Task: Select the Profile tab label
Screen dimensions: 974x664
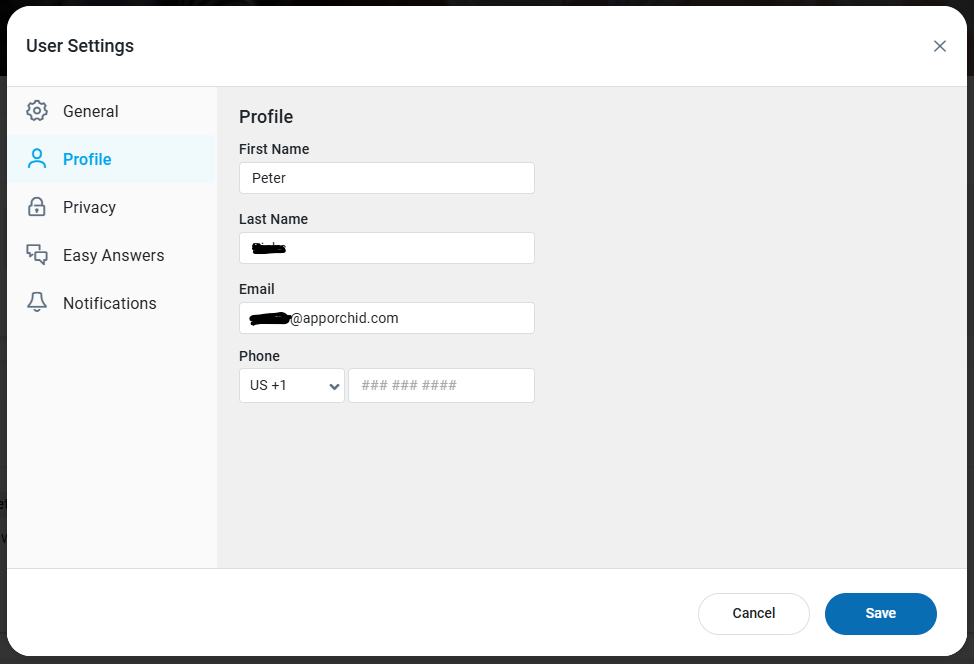Action: click(87, 159)
